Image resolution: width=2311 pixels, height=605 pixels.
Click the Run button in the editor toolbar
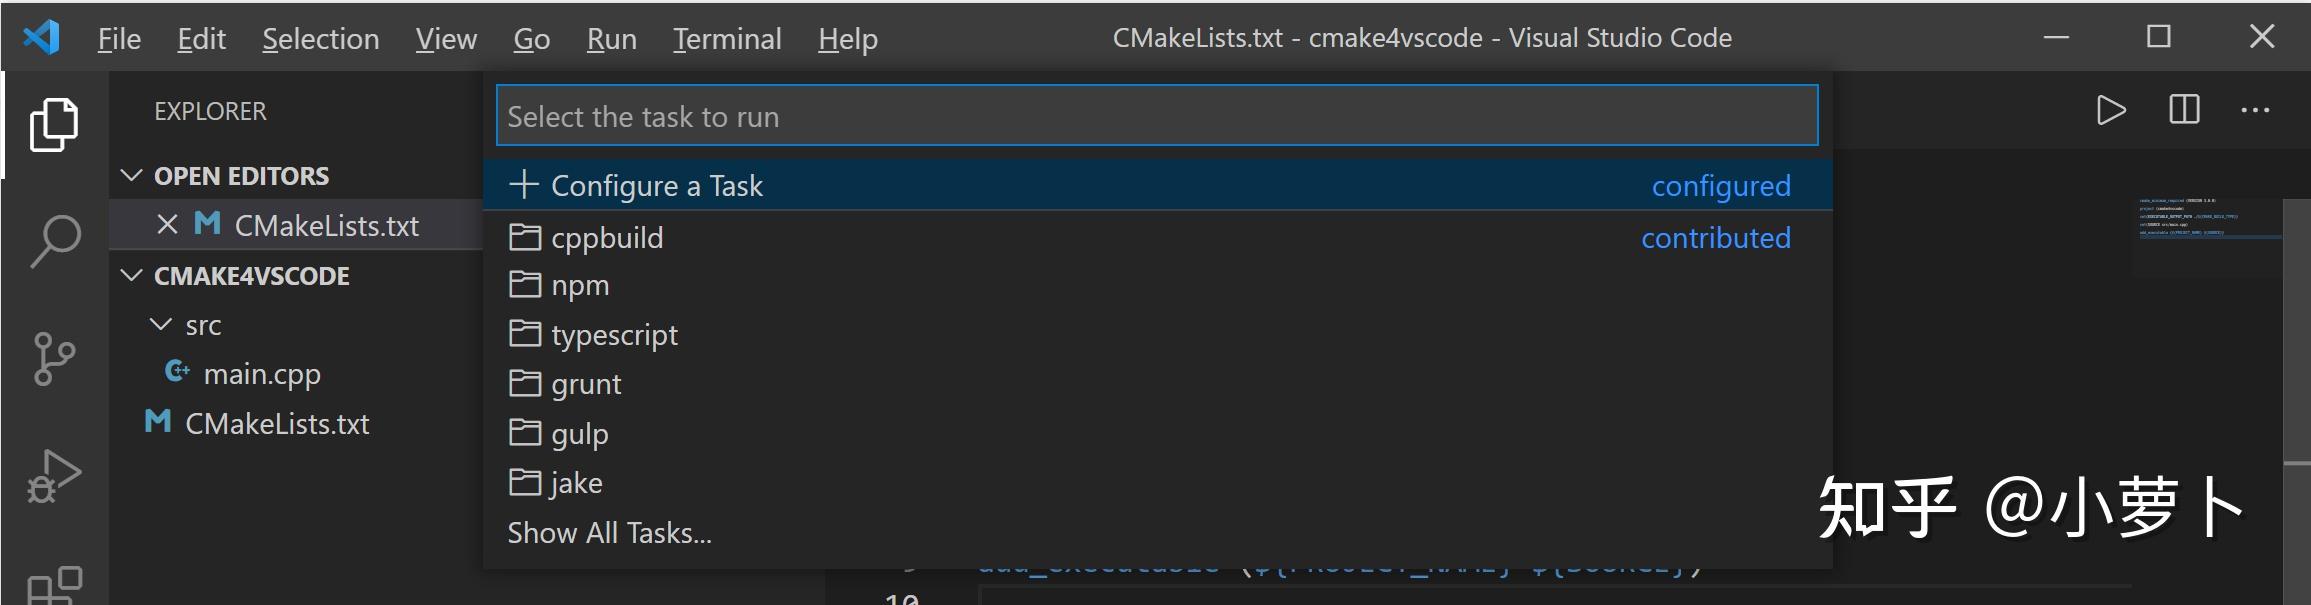click(x=2110, y=111)
